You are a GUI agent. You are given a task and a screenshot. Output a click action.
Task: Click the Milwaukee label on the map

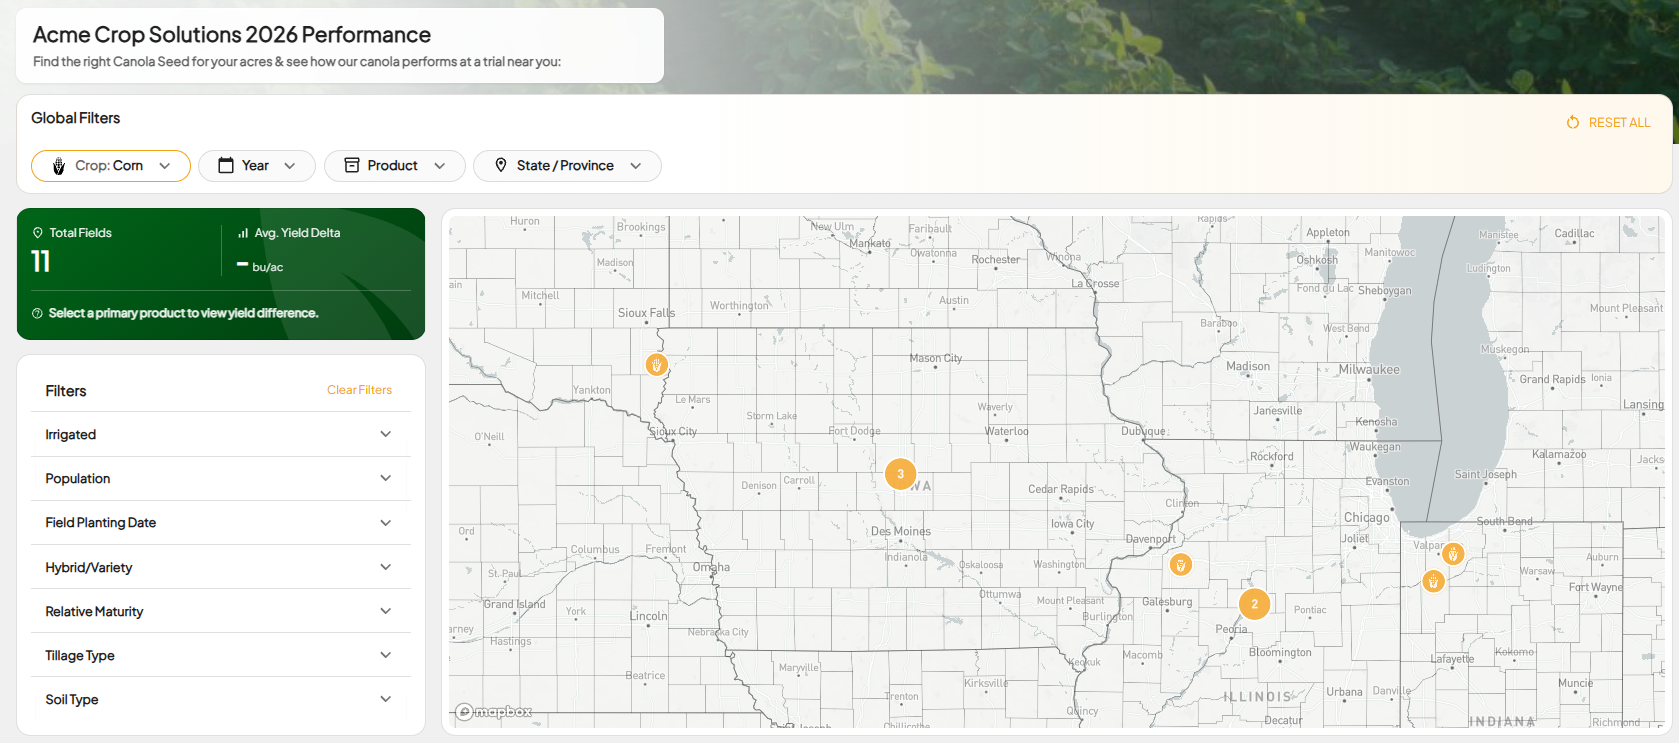(1369, 369)
